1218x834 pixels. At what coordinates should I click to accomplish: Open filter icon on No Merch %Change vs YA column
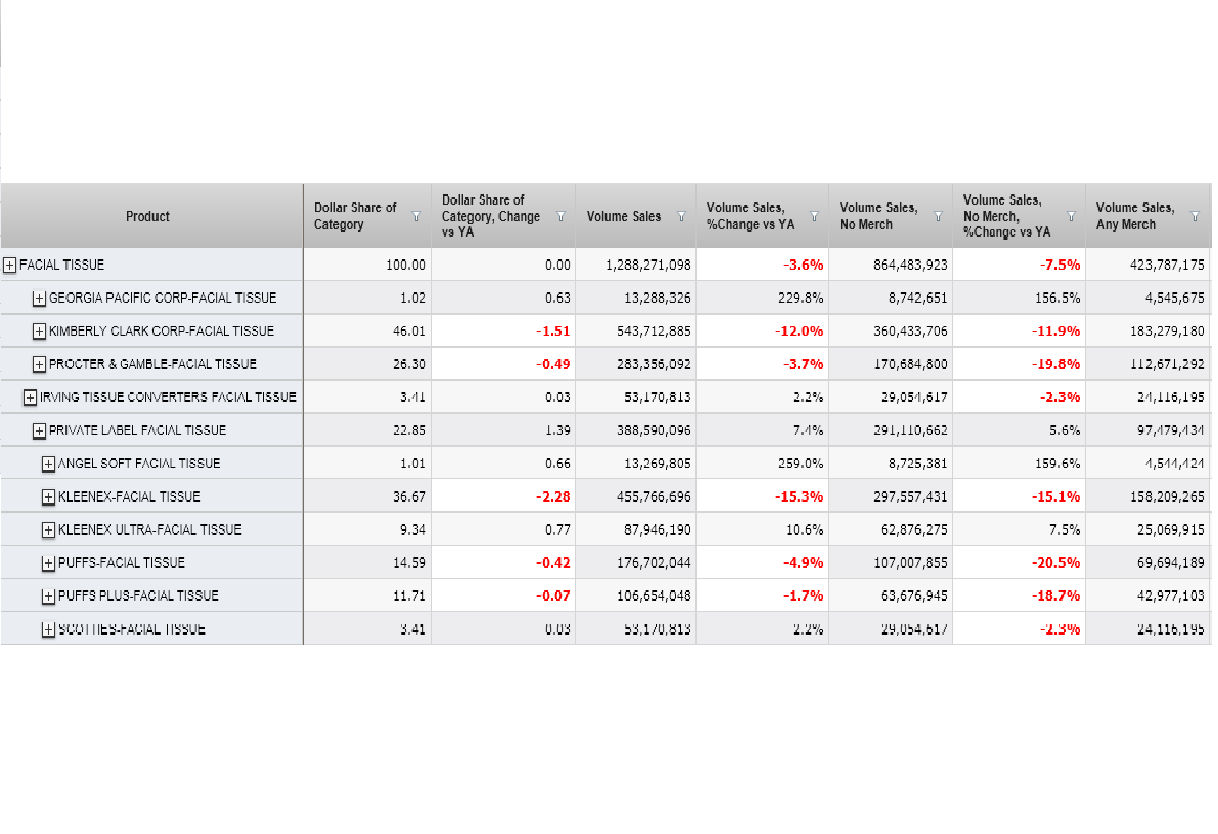tap(1071, 216)
